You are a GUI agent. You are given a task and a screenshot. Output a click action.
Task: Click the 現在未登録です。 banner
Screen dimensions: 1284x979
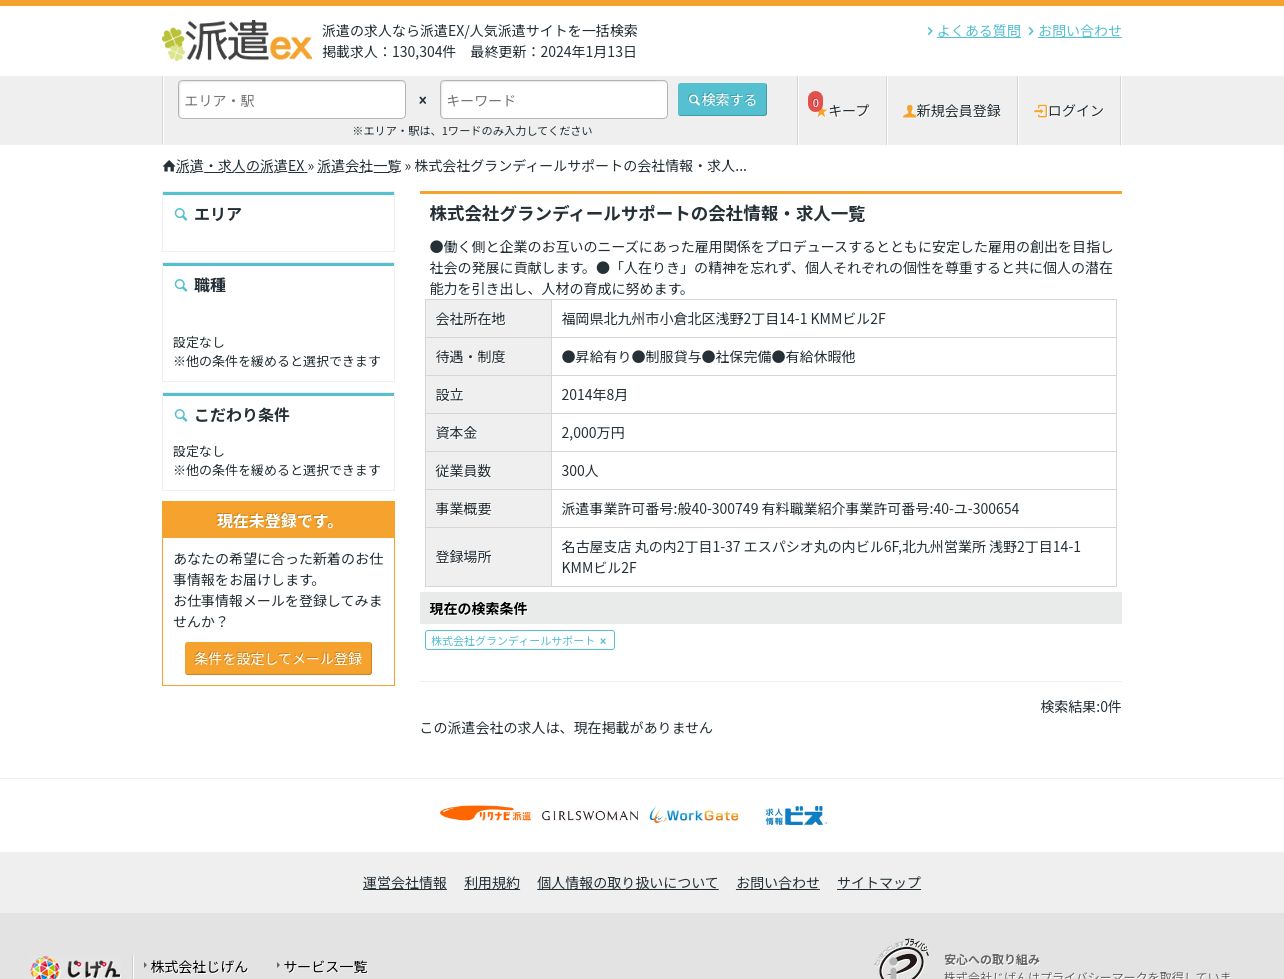[x=278, y=521]
